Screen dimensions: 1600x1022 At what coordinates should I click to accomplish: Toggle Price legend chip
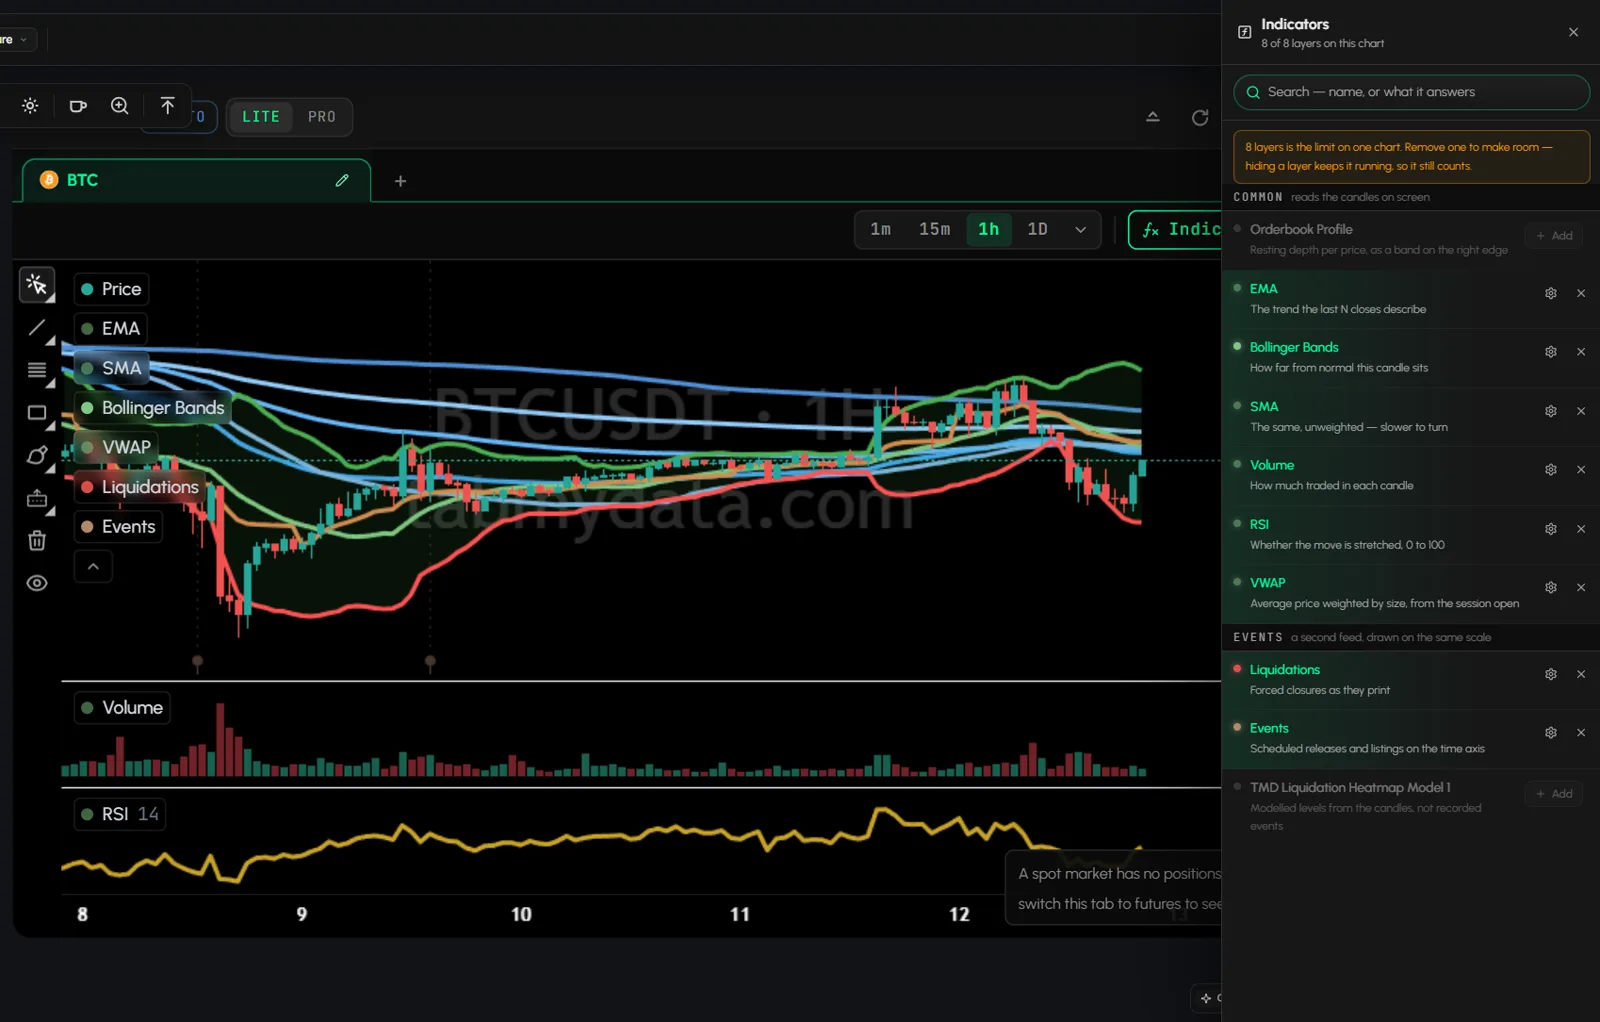click(112, 289)
